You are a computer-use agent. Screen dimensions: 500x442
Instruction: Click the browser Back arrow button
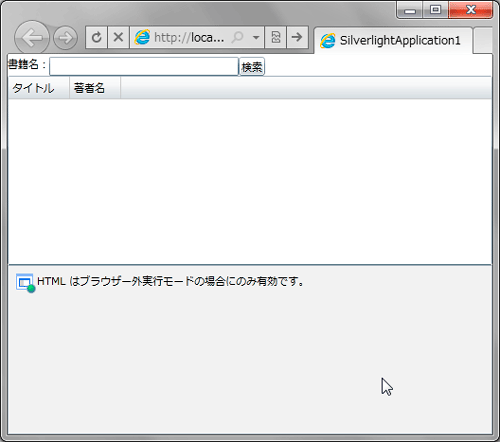pos(32,38)
